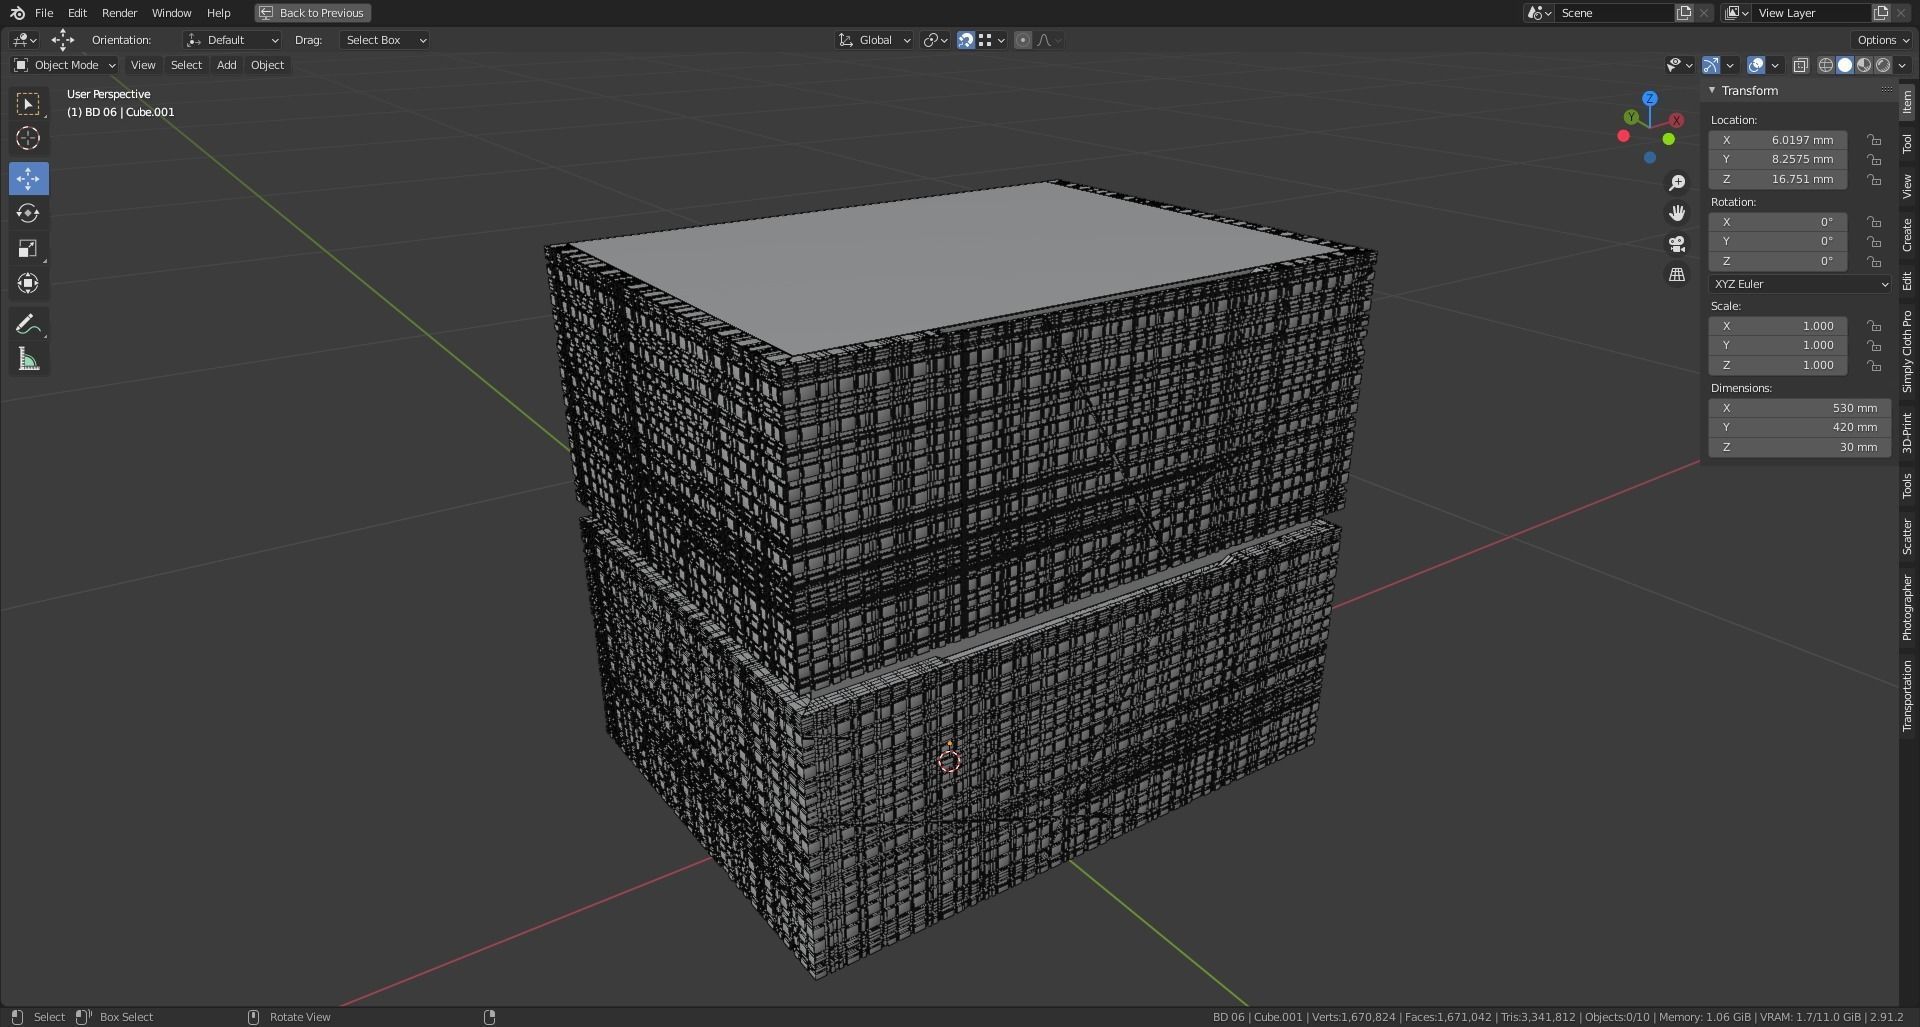The image size is (1920, 1027).
Task: Open the Orientation Default dropdown
Action: [232, 40]
